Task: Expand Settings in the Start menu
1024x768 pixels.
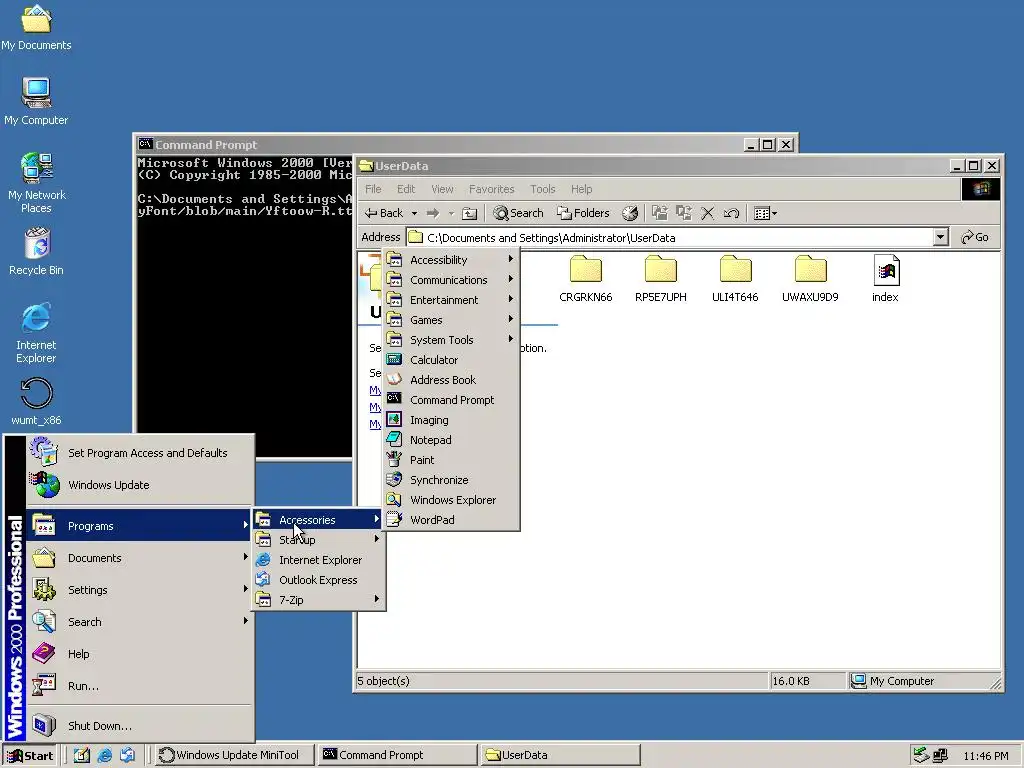Action: pos(140,590)
